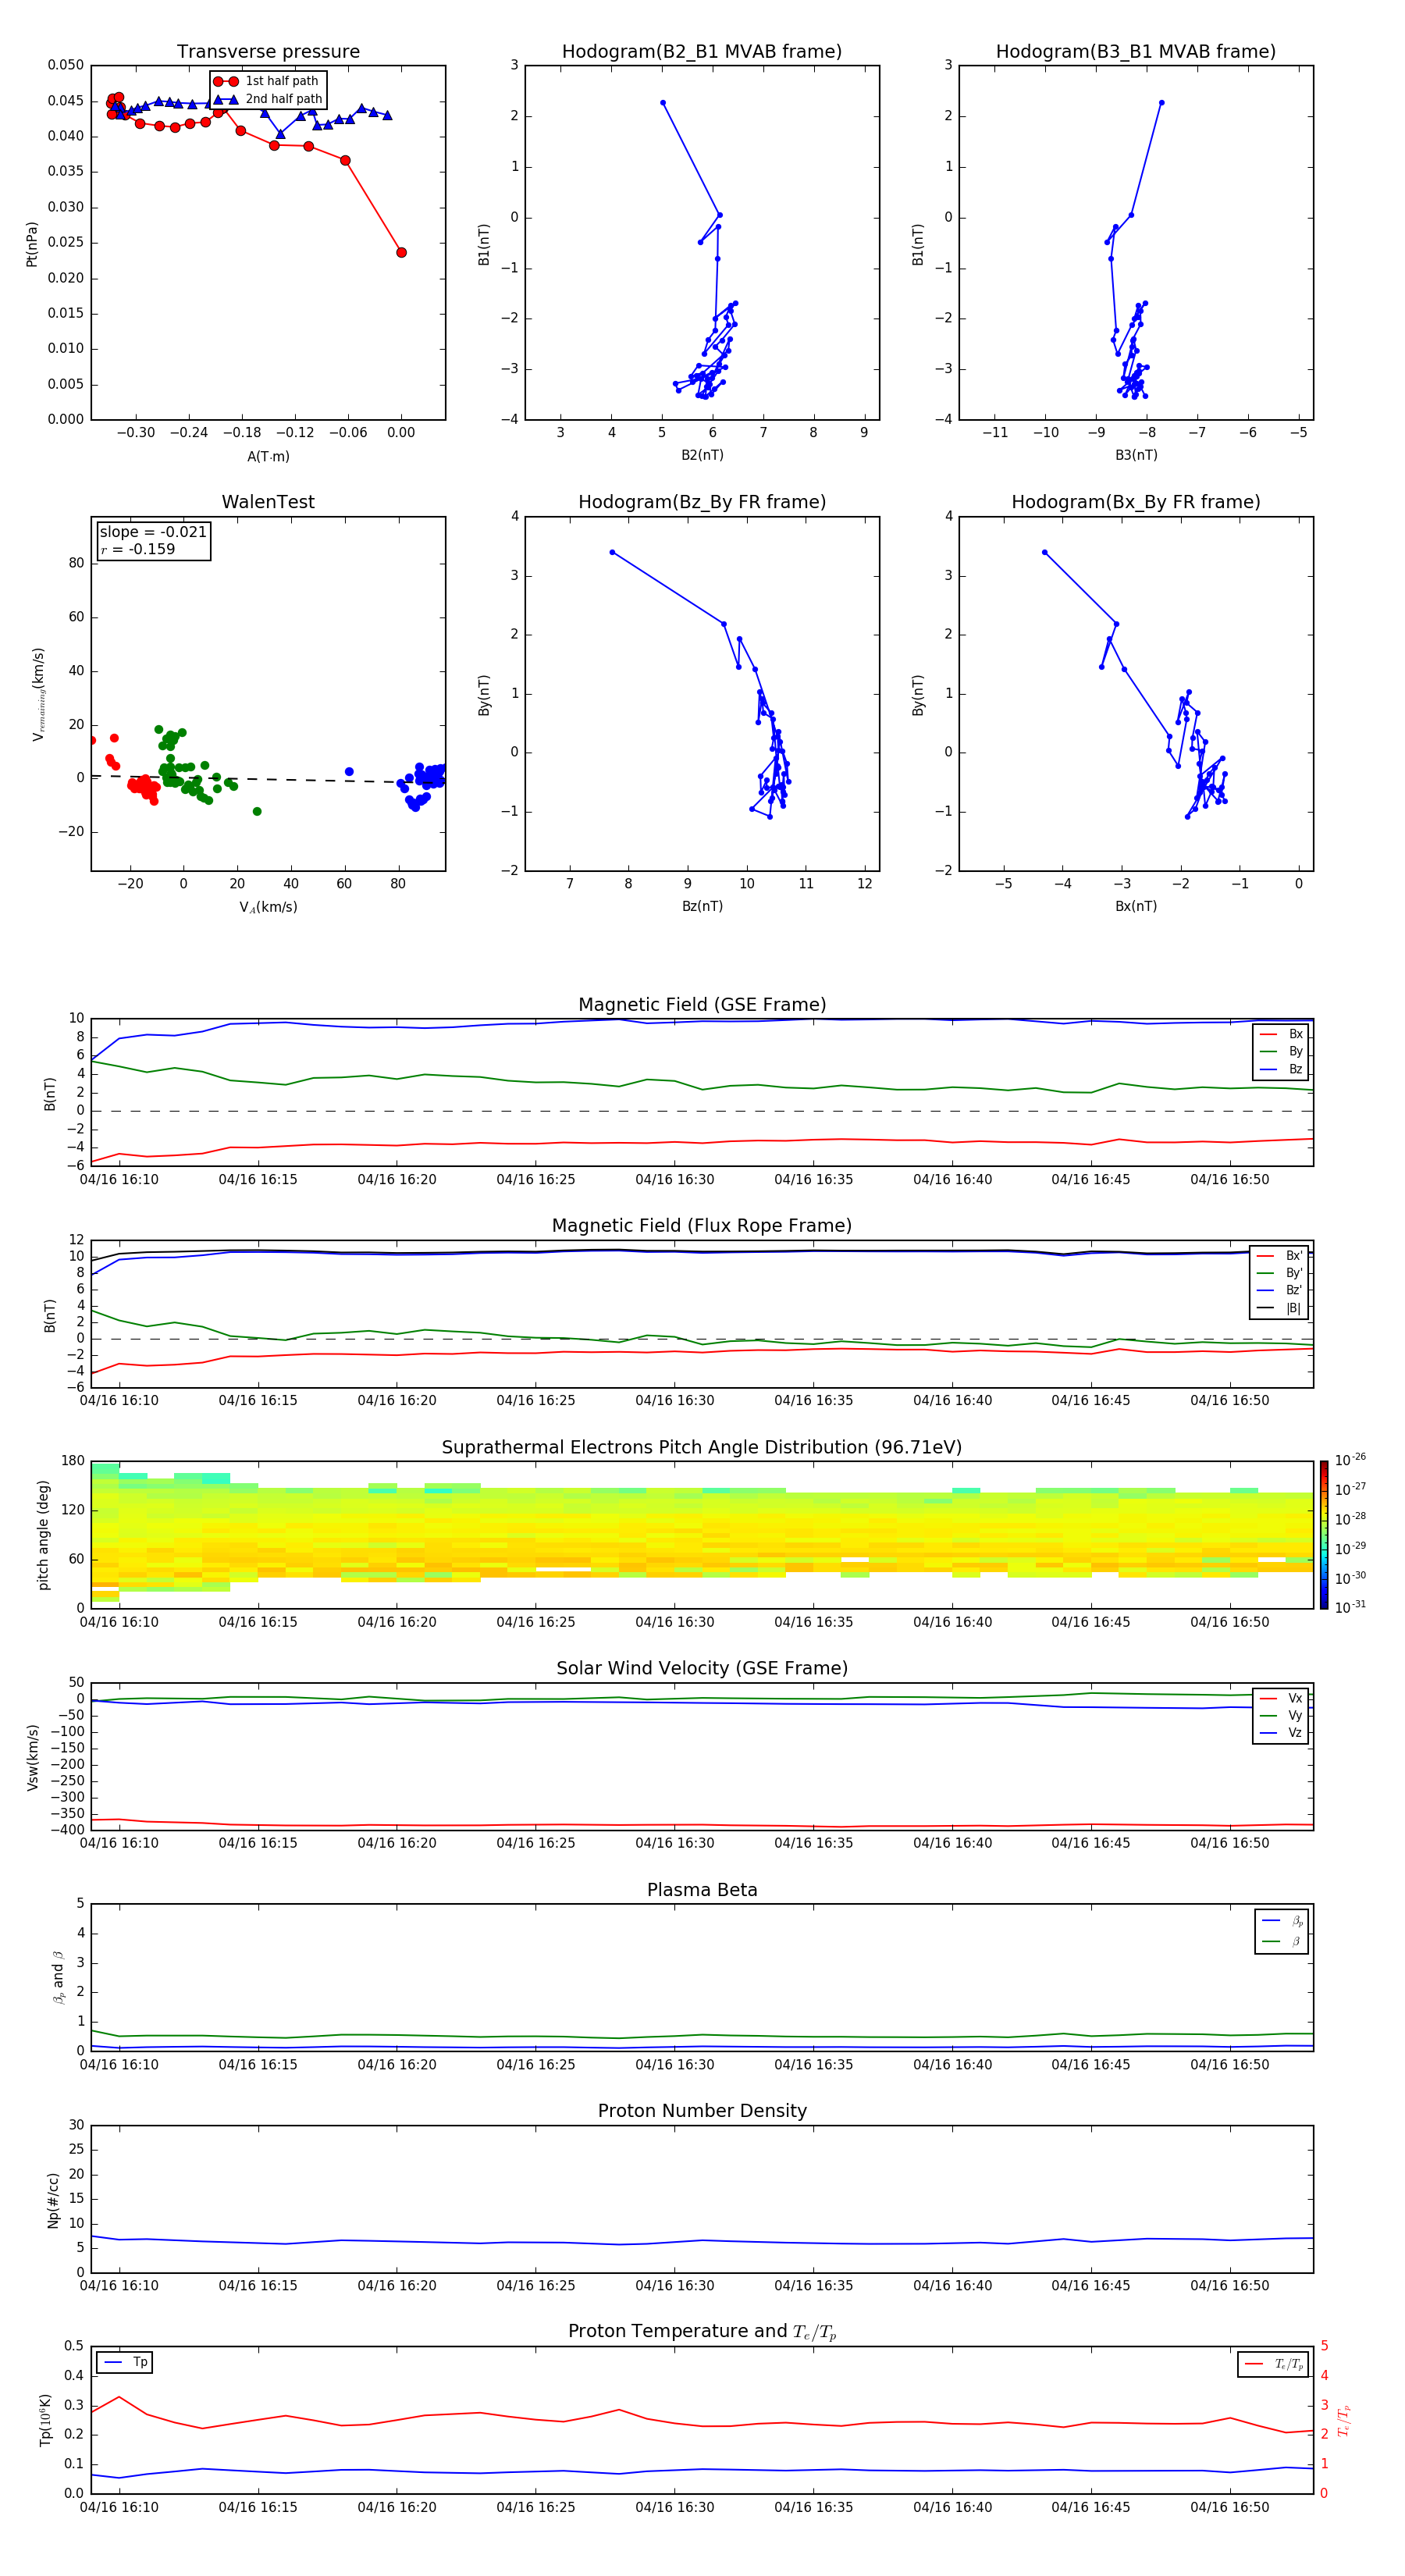
Task: Click the "Bz'" legend entry in Flux Rope panel
Action: (x=1280, y=1290)
